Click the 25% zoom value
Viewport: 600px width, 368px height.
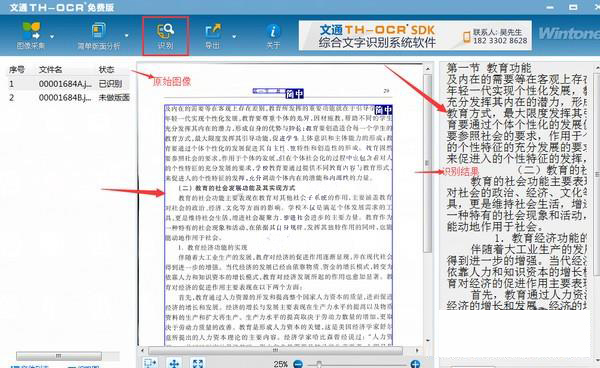(281, 364)
